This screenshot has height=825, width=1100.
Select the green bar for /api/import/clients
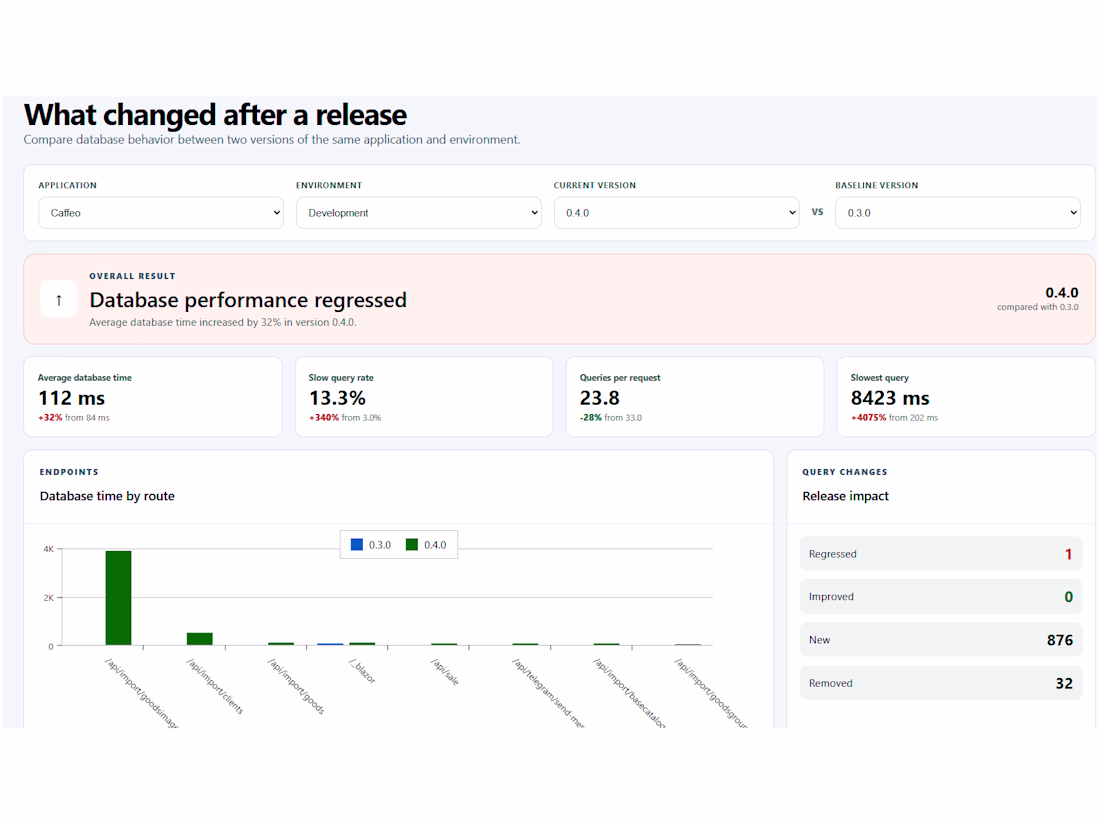(x=200, y=638)
